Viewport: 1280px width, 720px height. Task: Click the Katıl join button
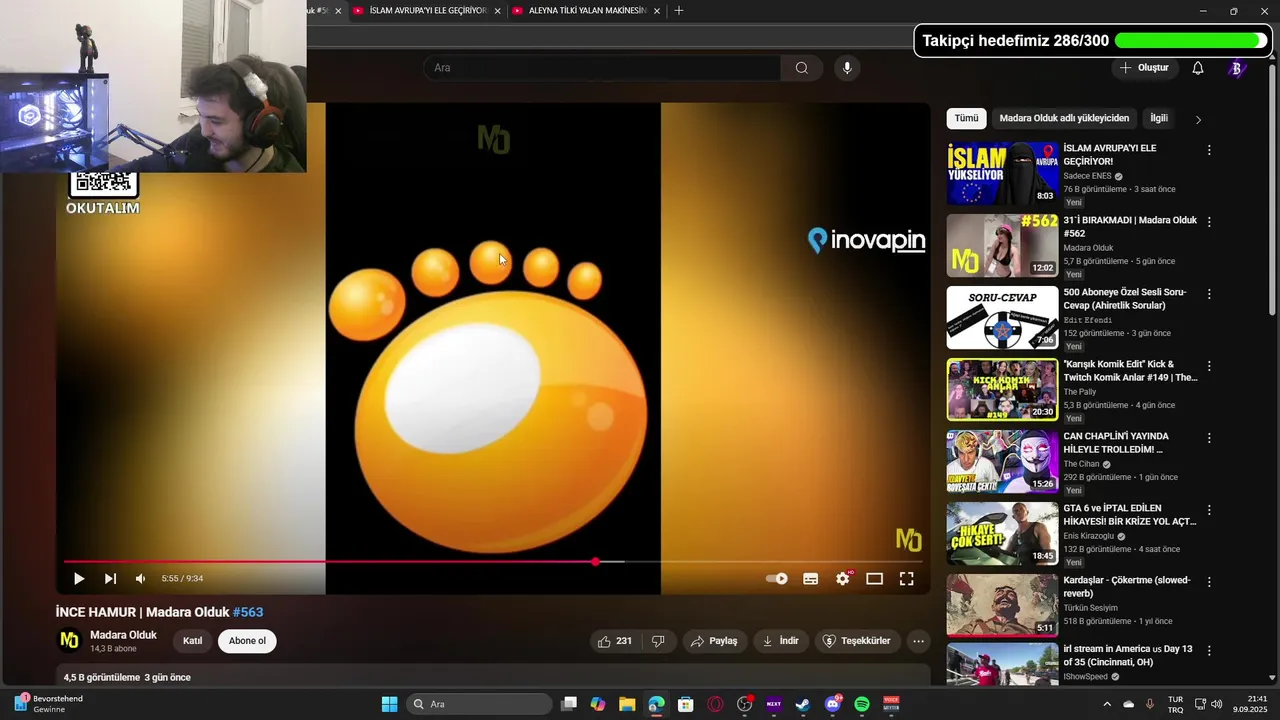192,641
